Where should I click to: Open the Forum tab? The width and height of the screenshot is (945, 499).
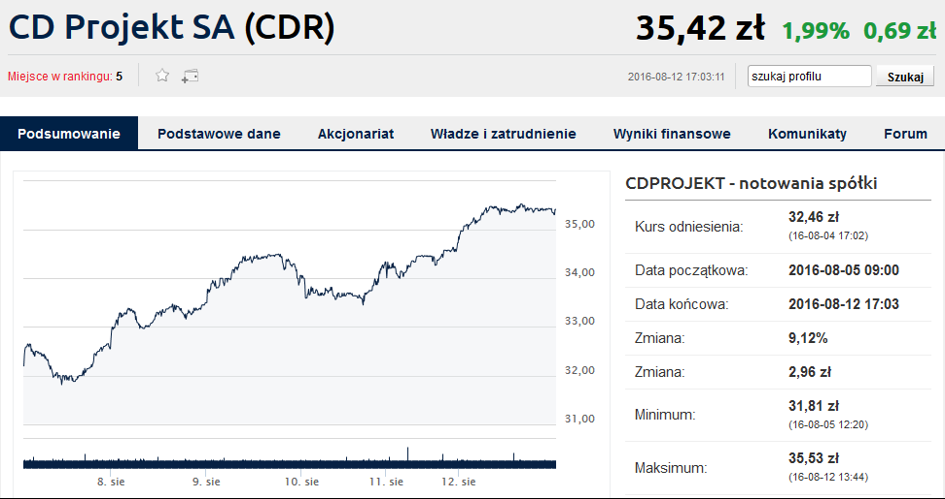pos(905,133)
